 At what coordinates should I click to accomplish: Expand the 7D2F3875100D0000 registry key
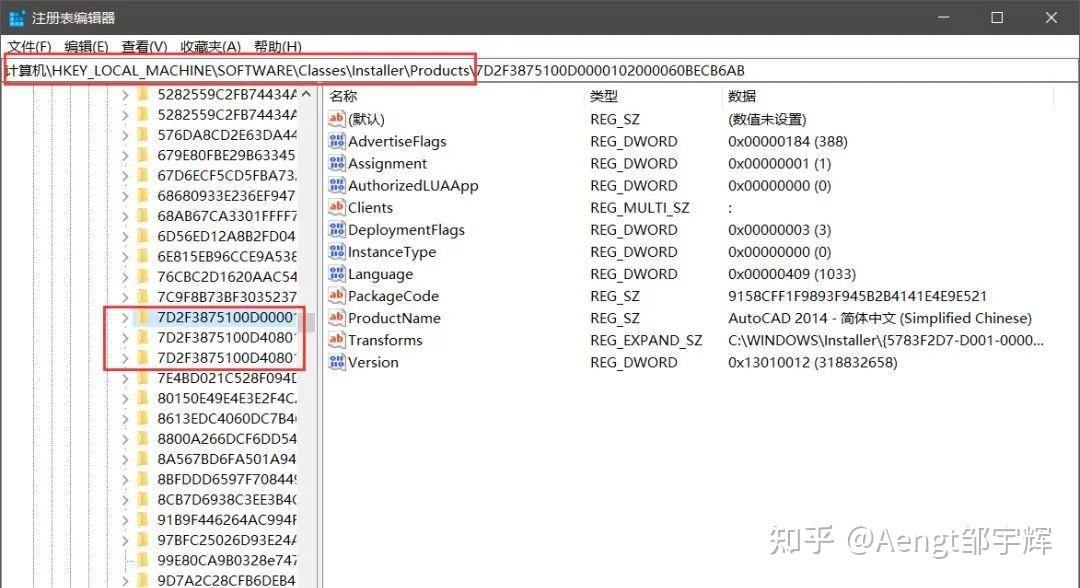pyautogui.click(x=123, y=318)
